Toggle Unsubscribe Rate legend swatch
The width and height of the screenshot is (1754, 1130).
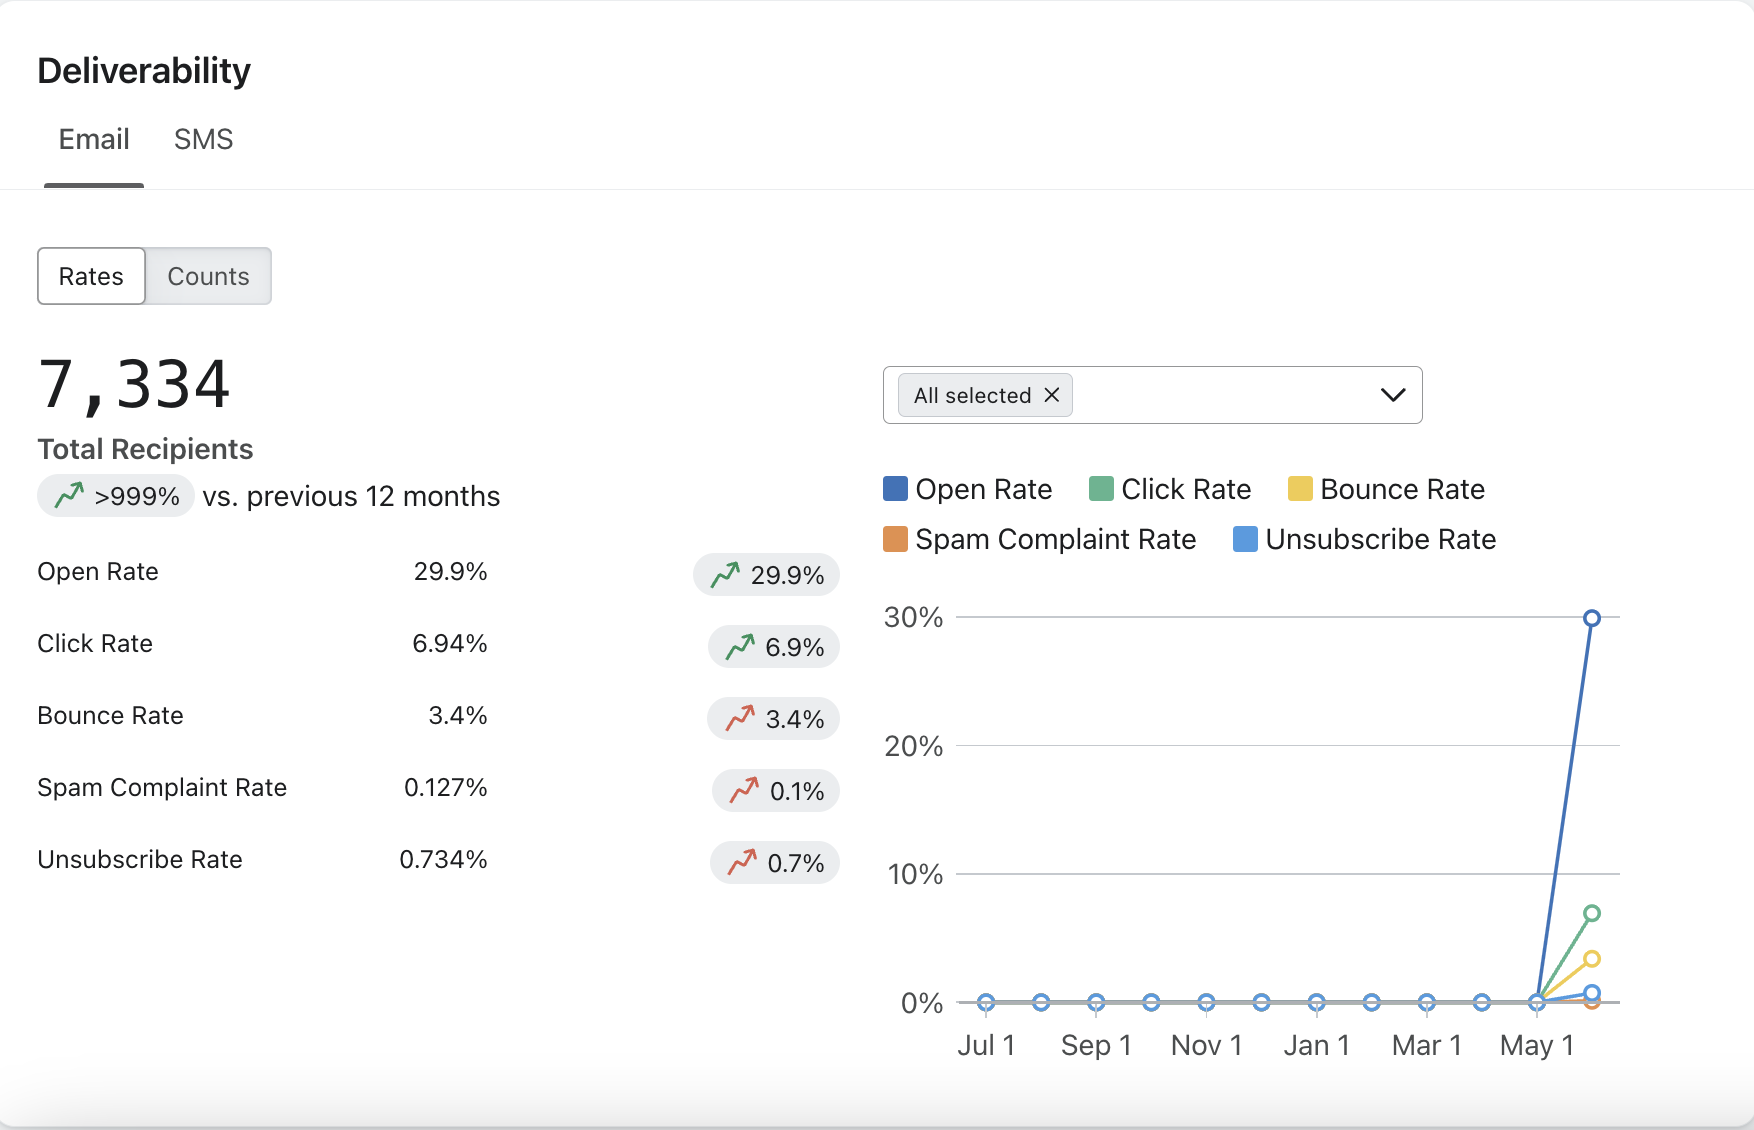coord(1245,539)
